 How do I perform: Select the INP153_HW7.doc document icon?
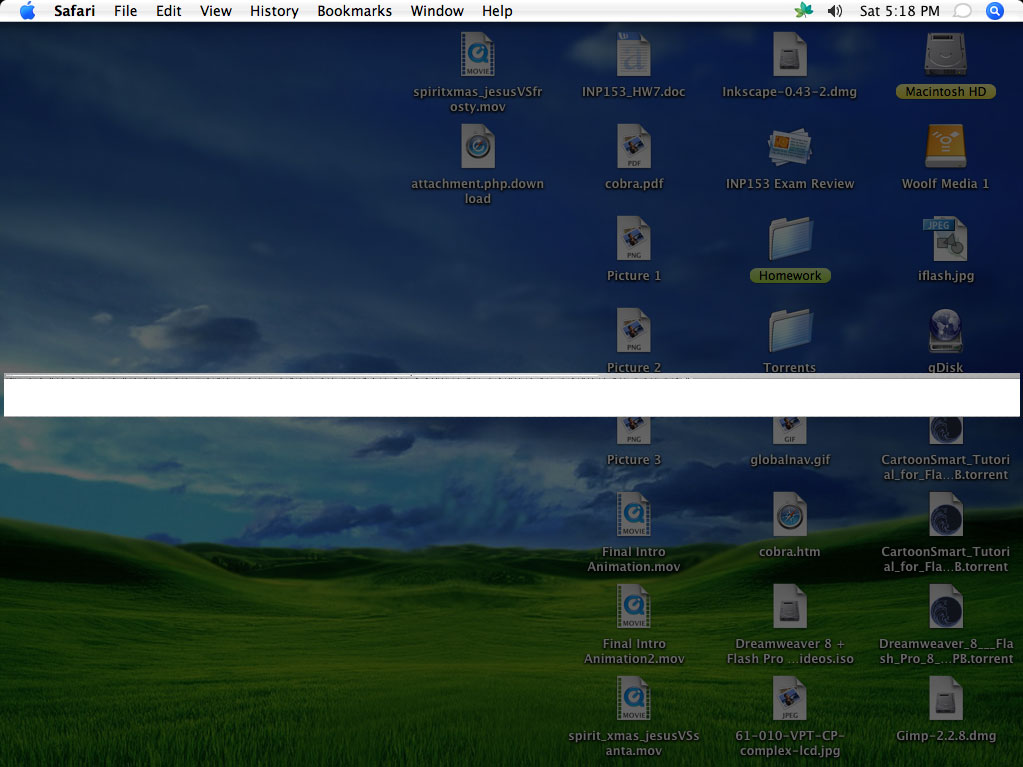(634, 55)
